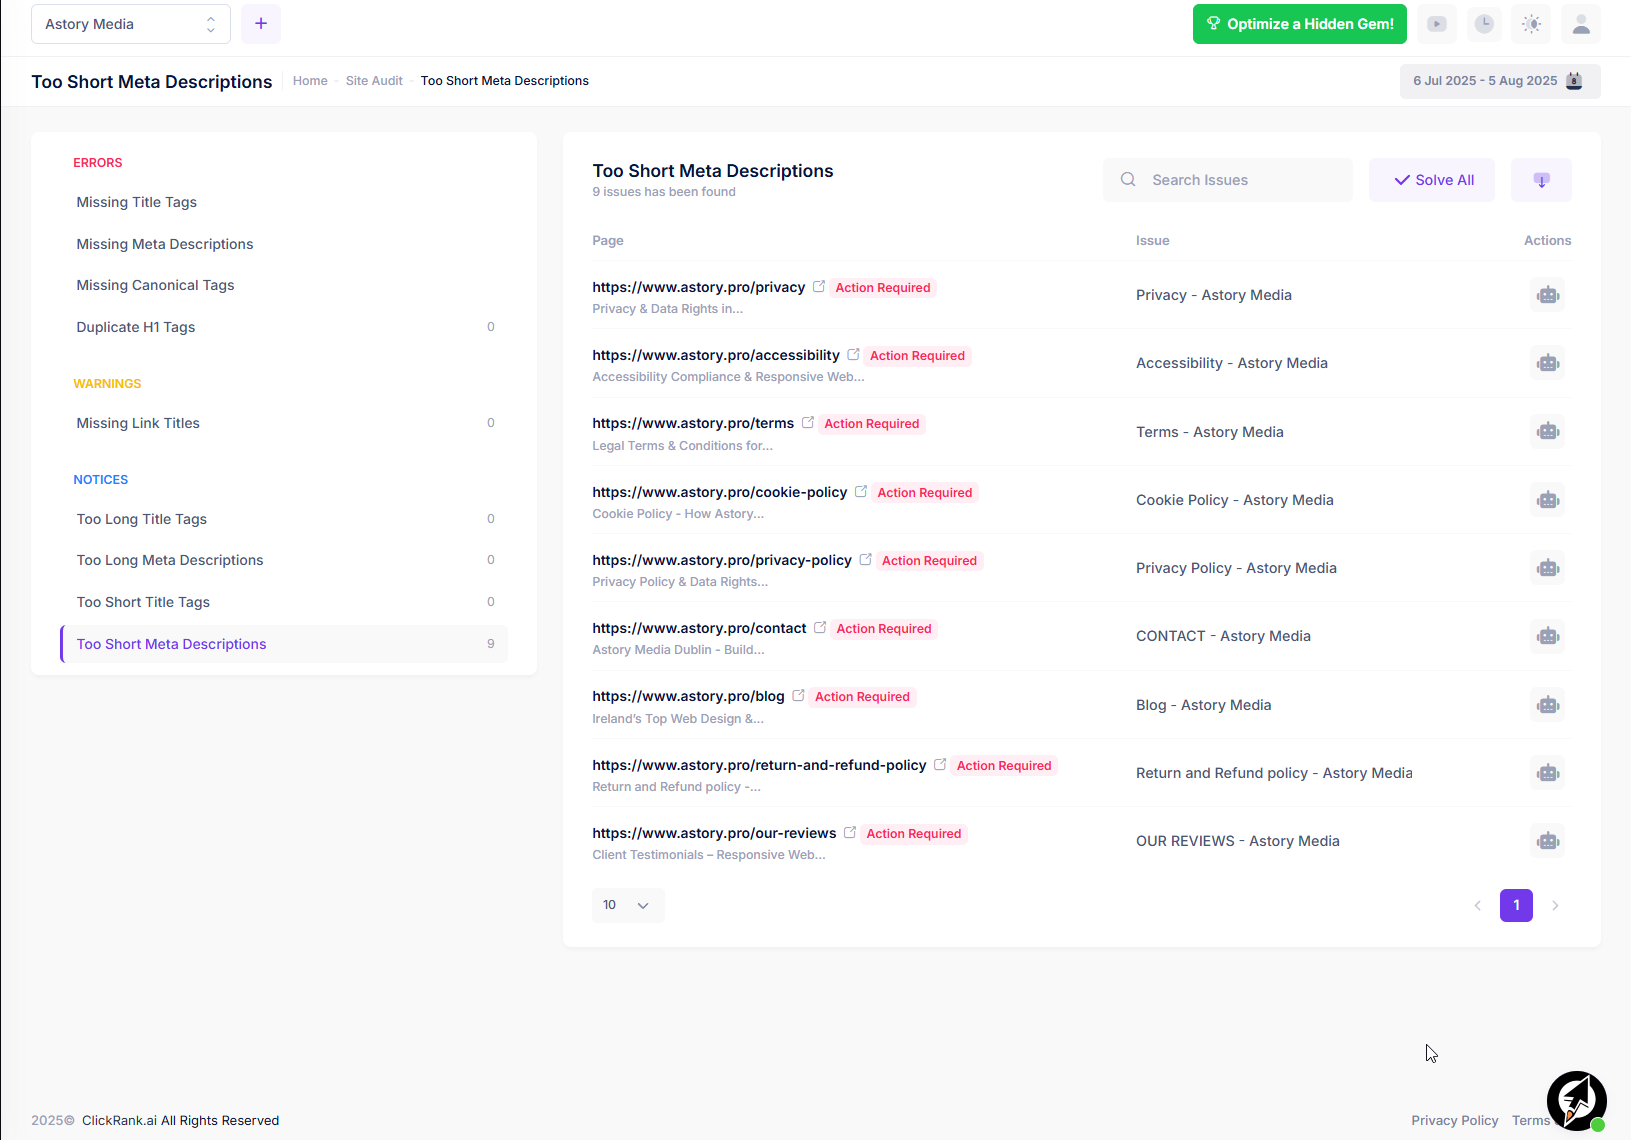Open the Astory Media site selector dropdown
Viewport: 1631px width, 1140px height.
click(x=131, y=24)
